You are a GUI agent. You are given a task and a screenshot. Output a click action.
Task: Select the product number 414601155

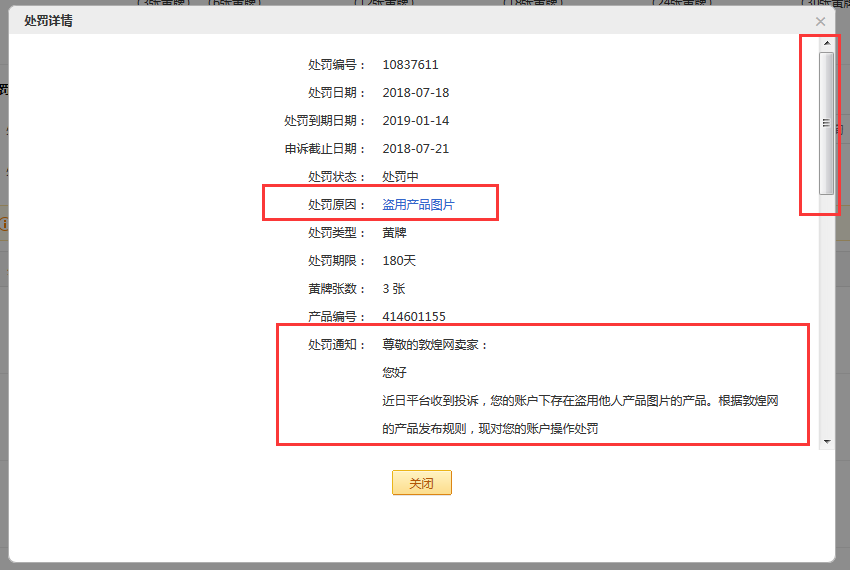point(414,317)
